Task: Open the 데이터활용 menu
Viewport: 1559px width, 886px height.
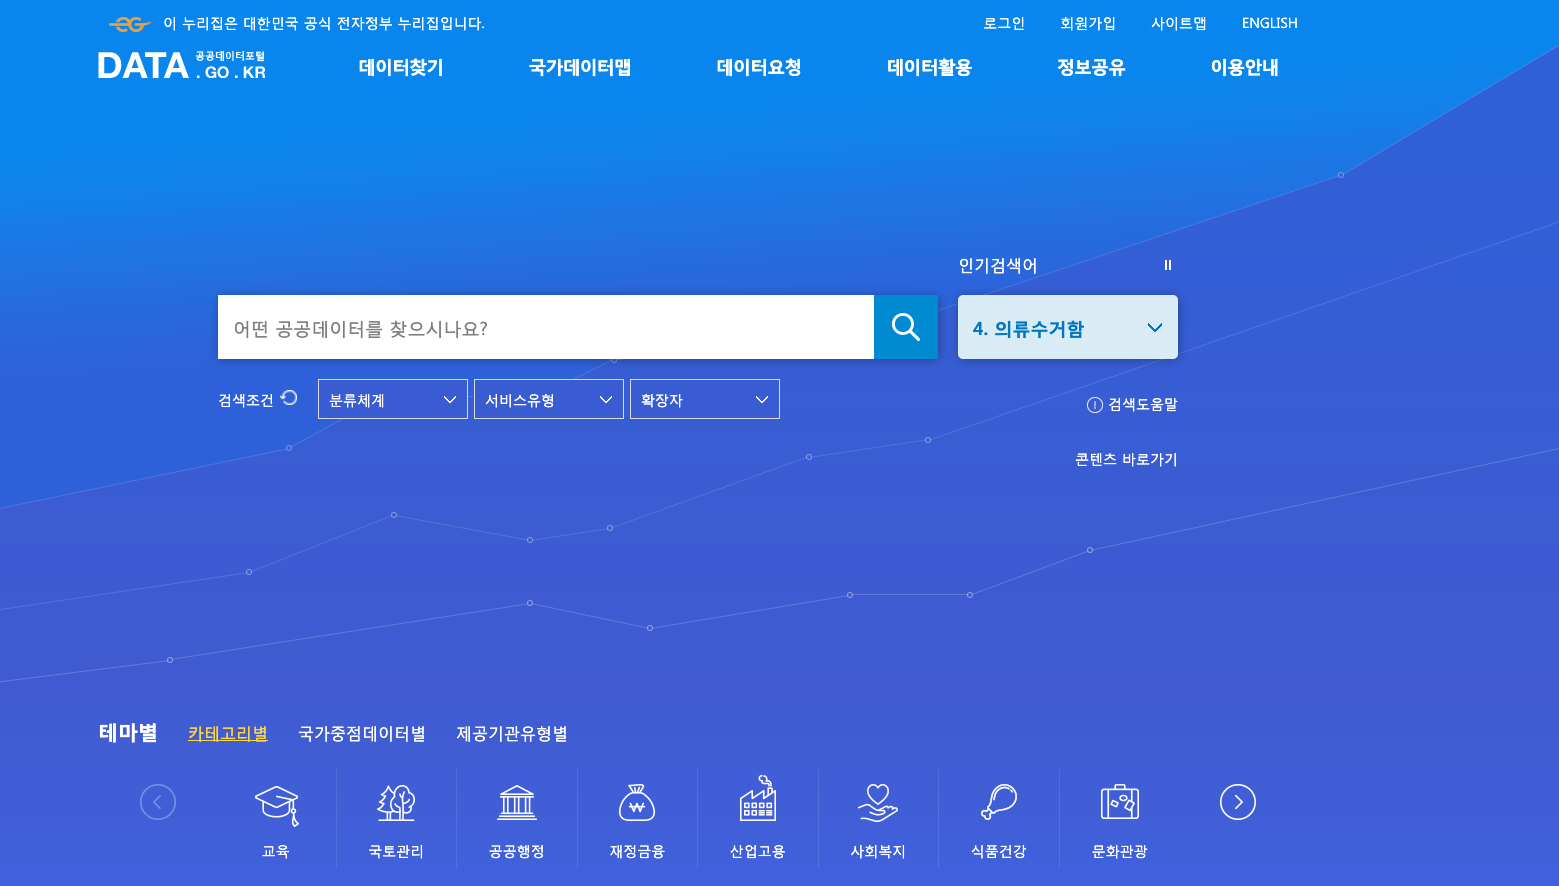Action: click(x=929, y=67)
